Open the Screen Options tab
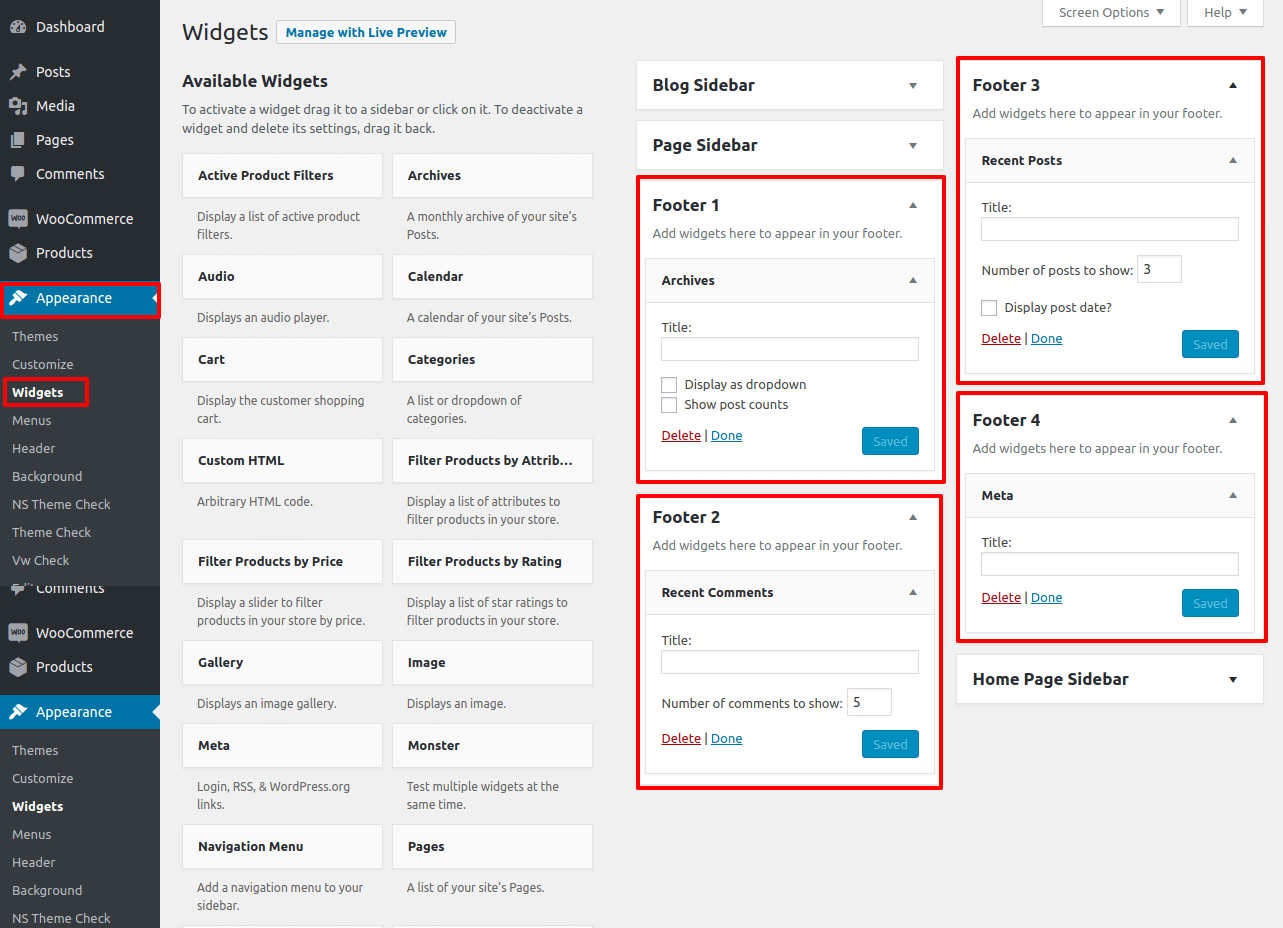Image resolution: width=1283 pixels, height=928 pixels. coord(1111,13)
